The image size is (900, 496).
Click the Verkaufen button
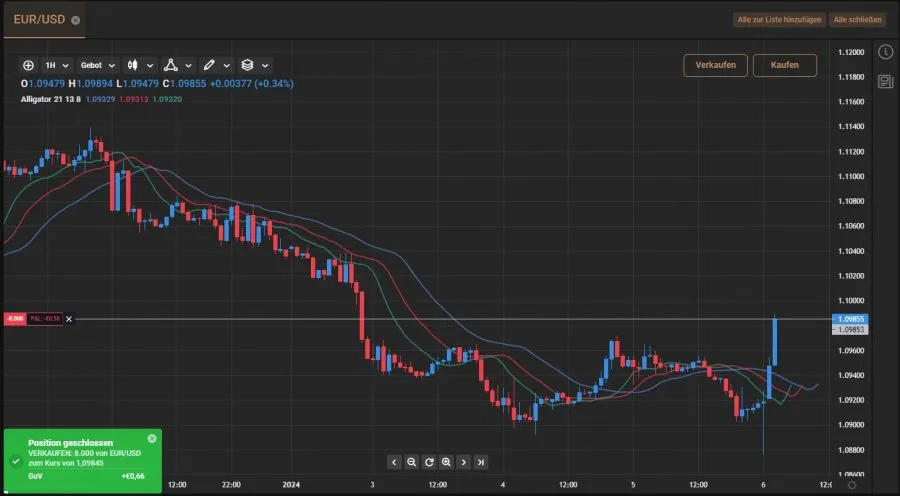(x=715, y=65)
